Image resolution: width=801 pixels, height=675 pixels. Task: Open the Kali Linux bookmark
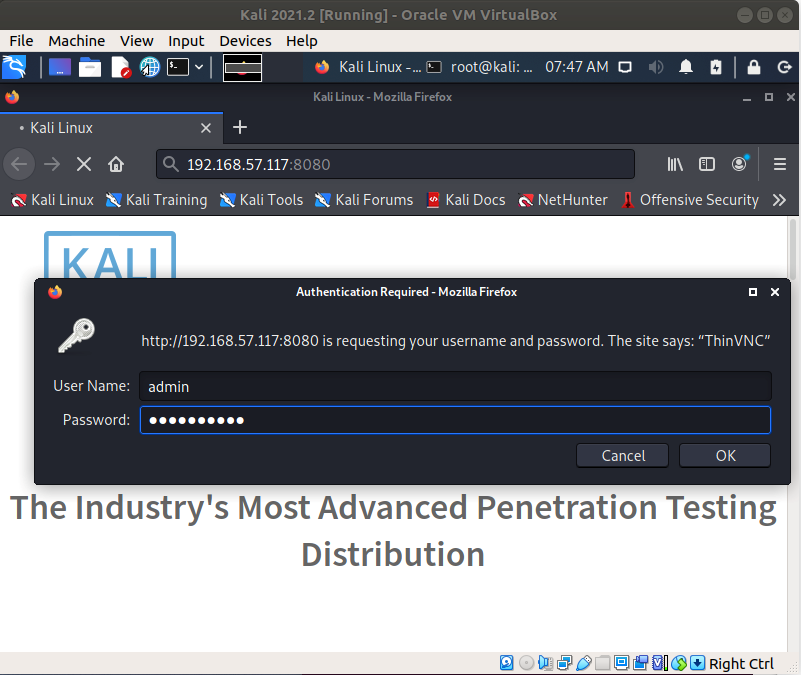pos(53,200)
